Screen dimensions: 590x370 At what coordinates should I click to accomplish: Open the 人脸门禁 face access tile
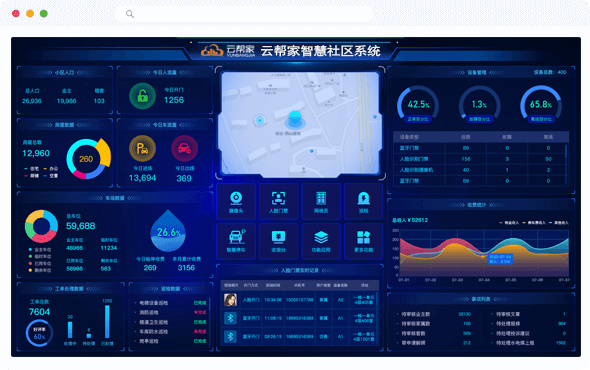(x=278, y=202)
